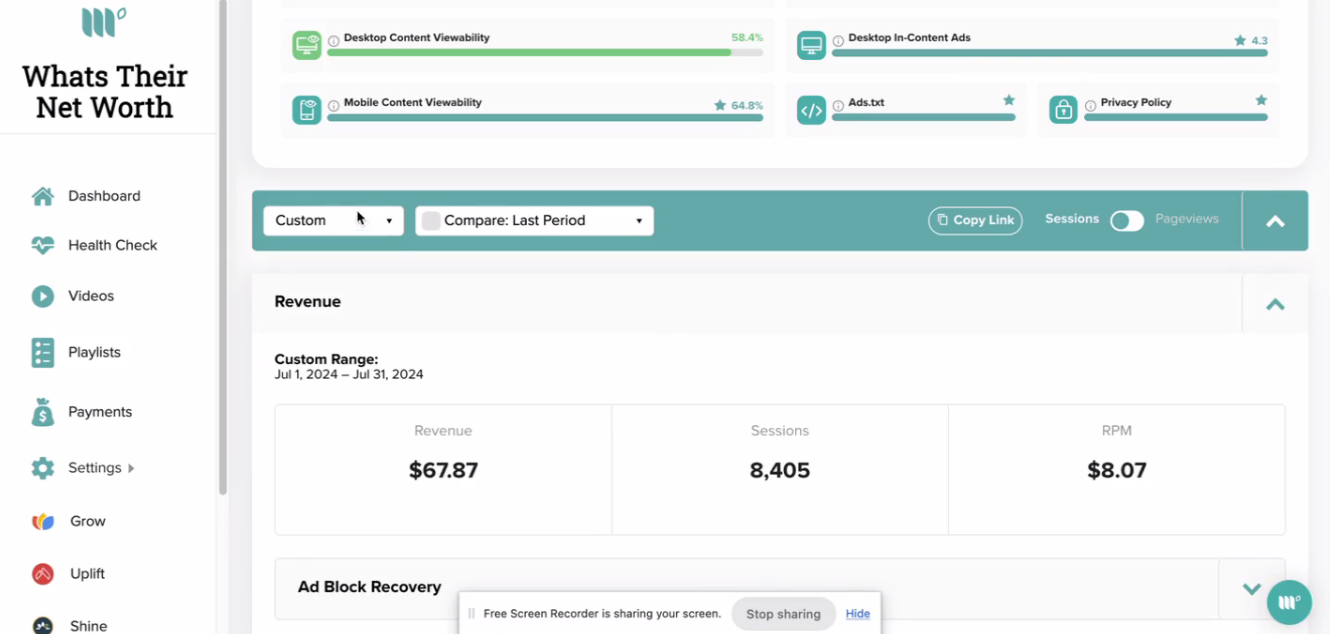
Task: Open the Dashboard home icon
Action: [42, 196]
